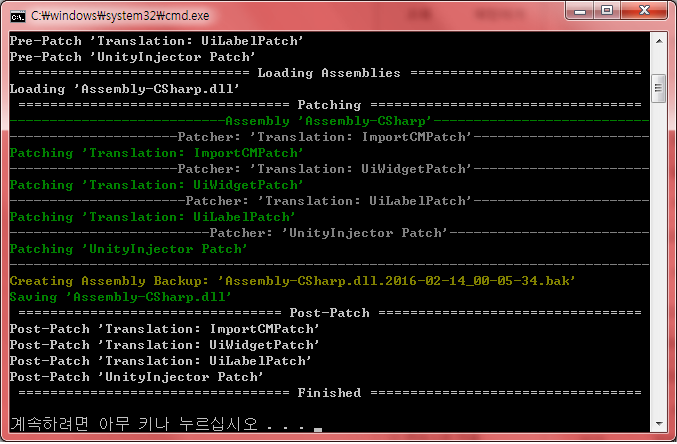Click the Loading 'Assembly-CSharp.dll' line
This screenshot has width=677, height=444.
124,89
